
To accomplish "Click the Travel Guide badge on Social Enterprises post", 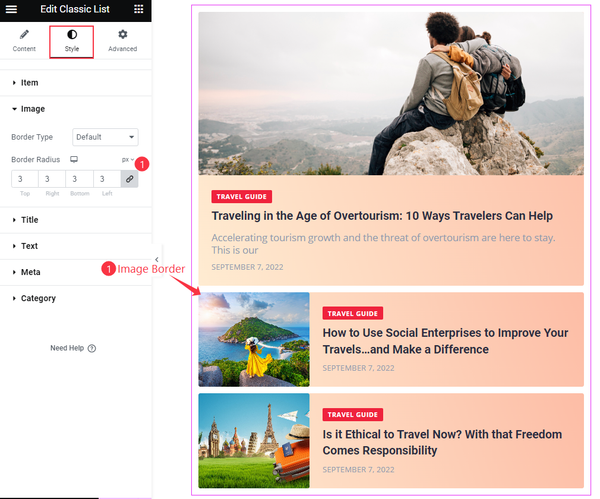I will pos(352,313).
